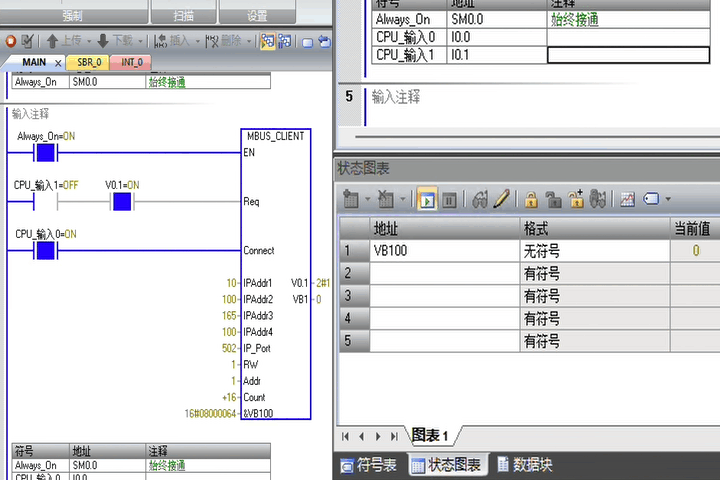Click the Count value +16
The width and height of the screenshot is (720, 480).
click(229, 397)
